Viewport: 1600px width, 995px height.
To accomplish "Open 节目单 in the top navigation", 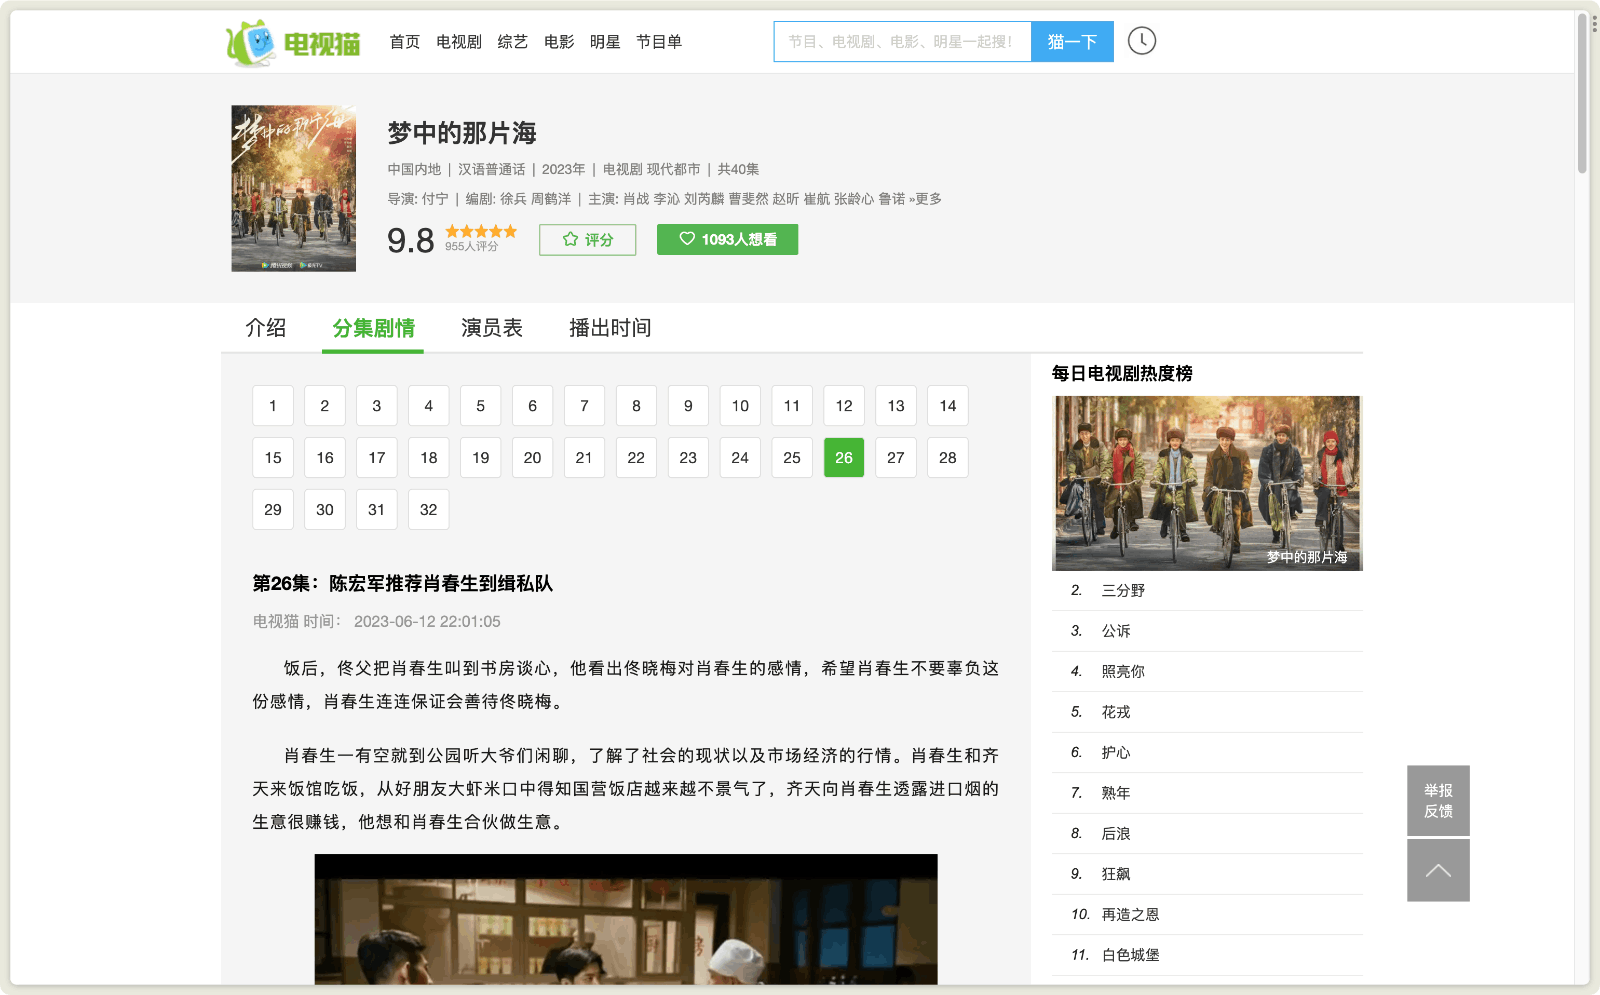I will (x=659, y=42).
